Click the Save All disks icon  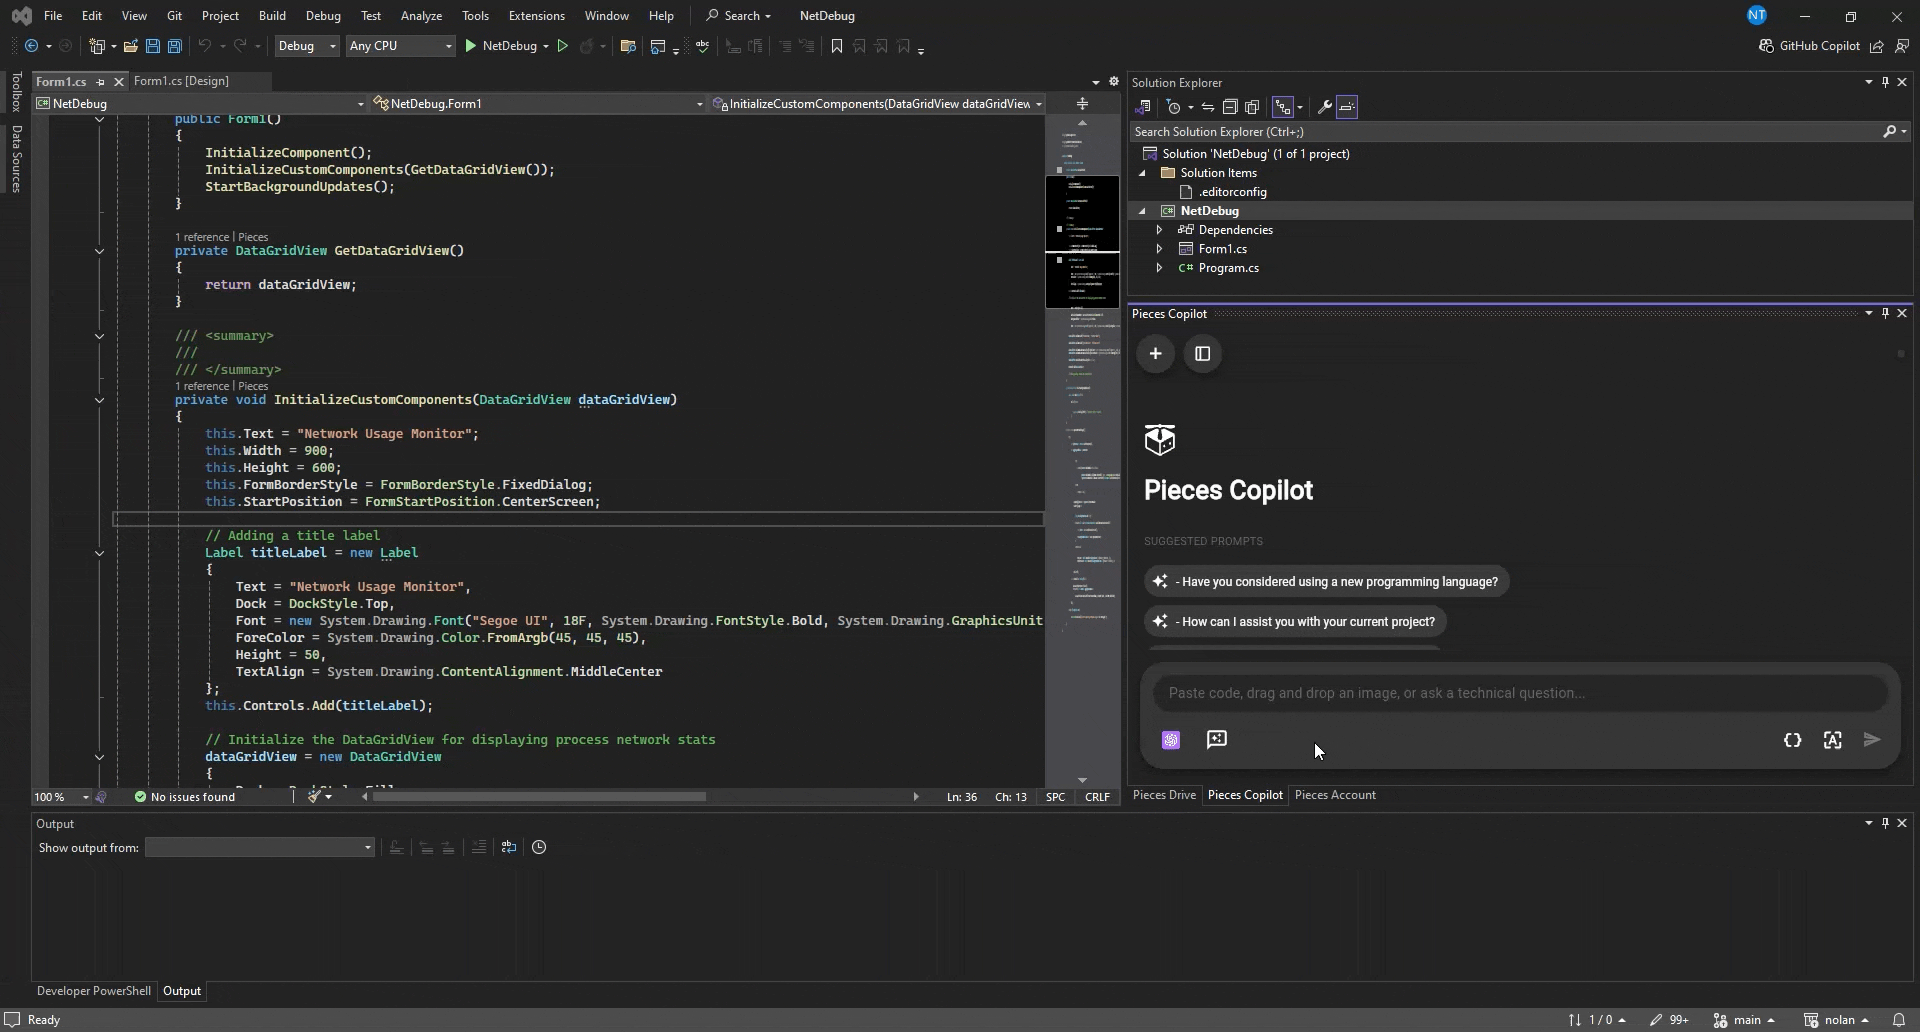(175, 46)
